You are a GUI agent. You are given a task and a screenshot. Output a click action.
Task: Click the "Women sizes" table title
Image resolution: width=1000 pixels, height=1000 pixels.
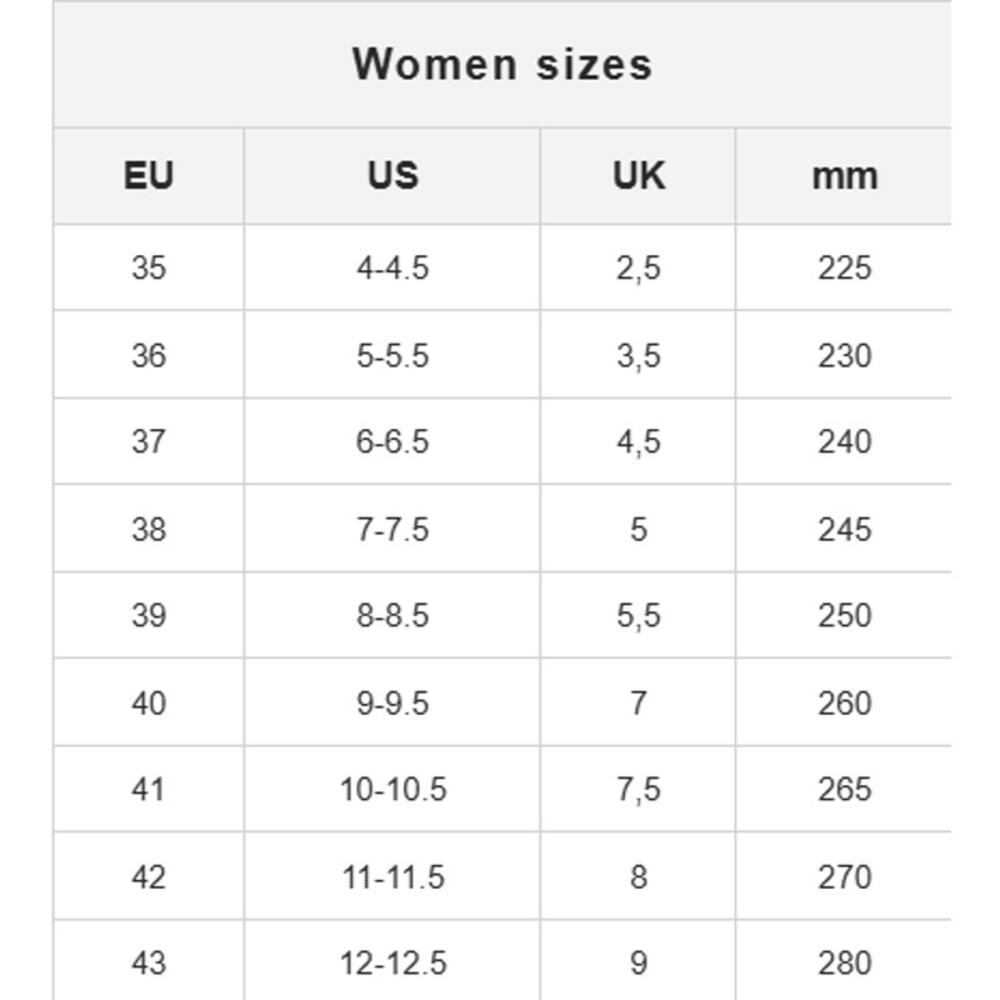(x=502, y=65)
